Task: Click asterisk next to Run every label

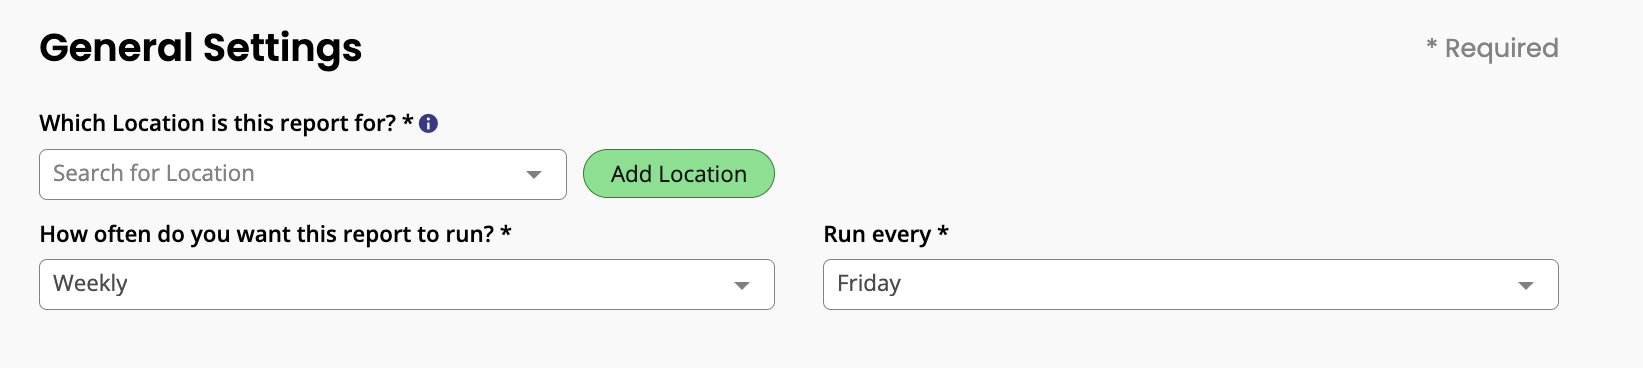Action: pyautogui.click(x=943, y=231)
